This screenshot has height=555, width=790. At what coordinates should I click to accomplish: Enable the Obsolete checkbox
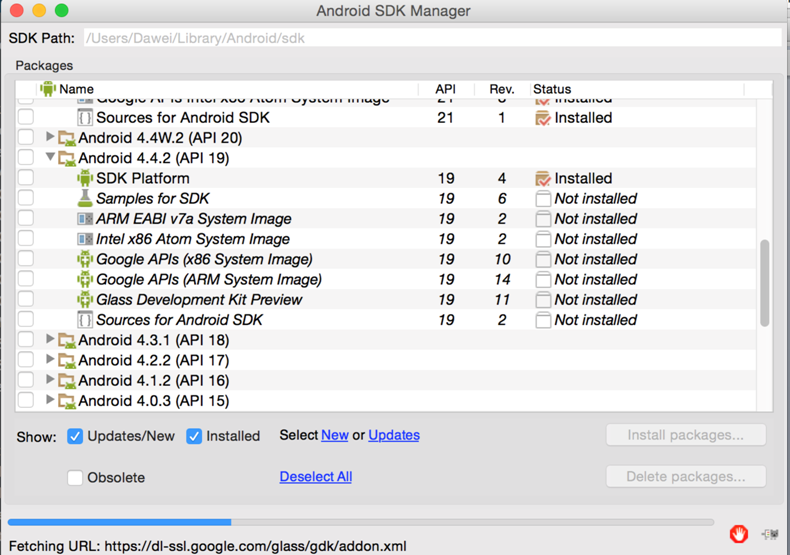(75, 477)
